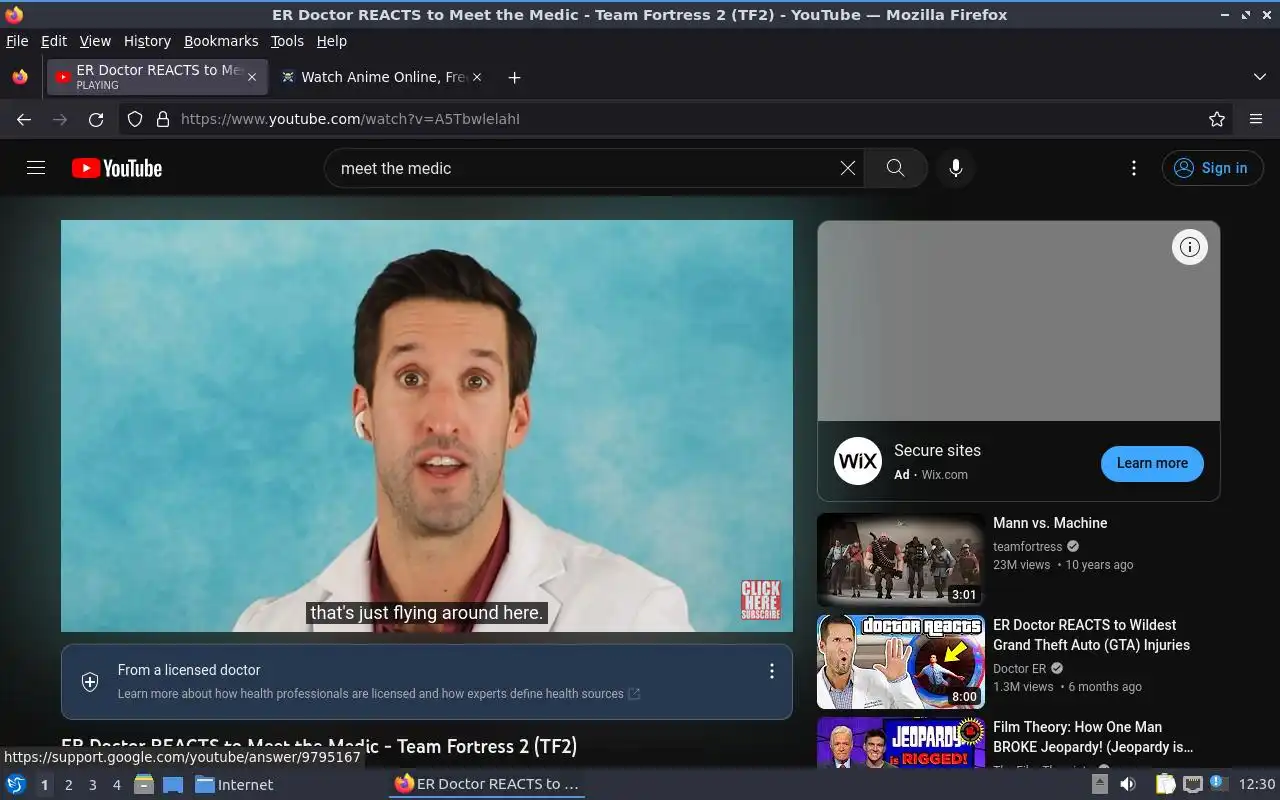Open the teamfortress channel link
The image size is (1280, 800).
point(1027,546)
